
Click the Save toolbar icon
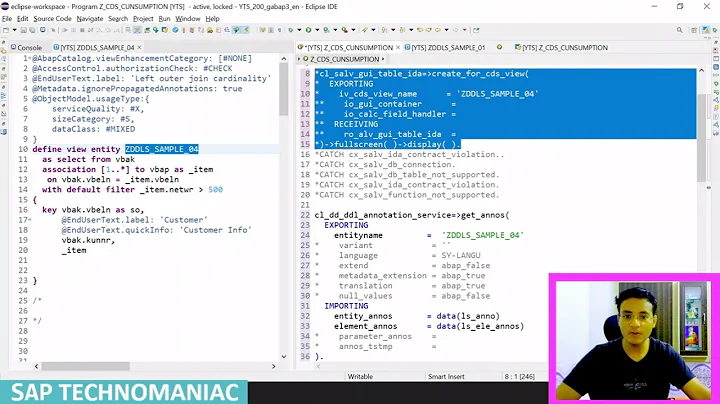[23, 30]
